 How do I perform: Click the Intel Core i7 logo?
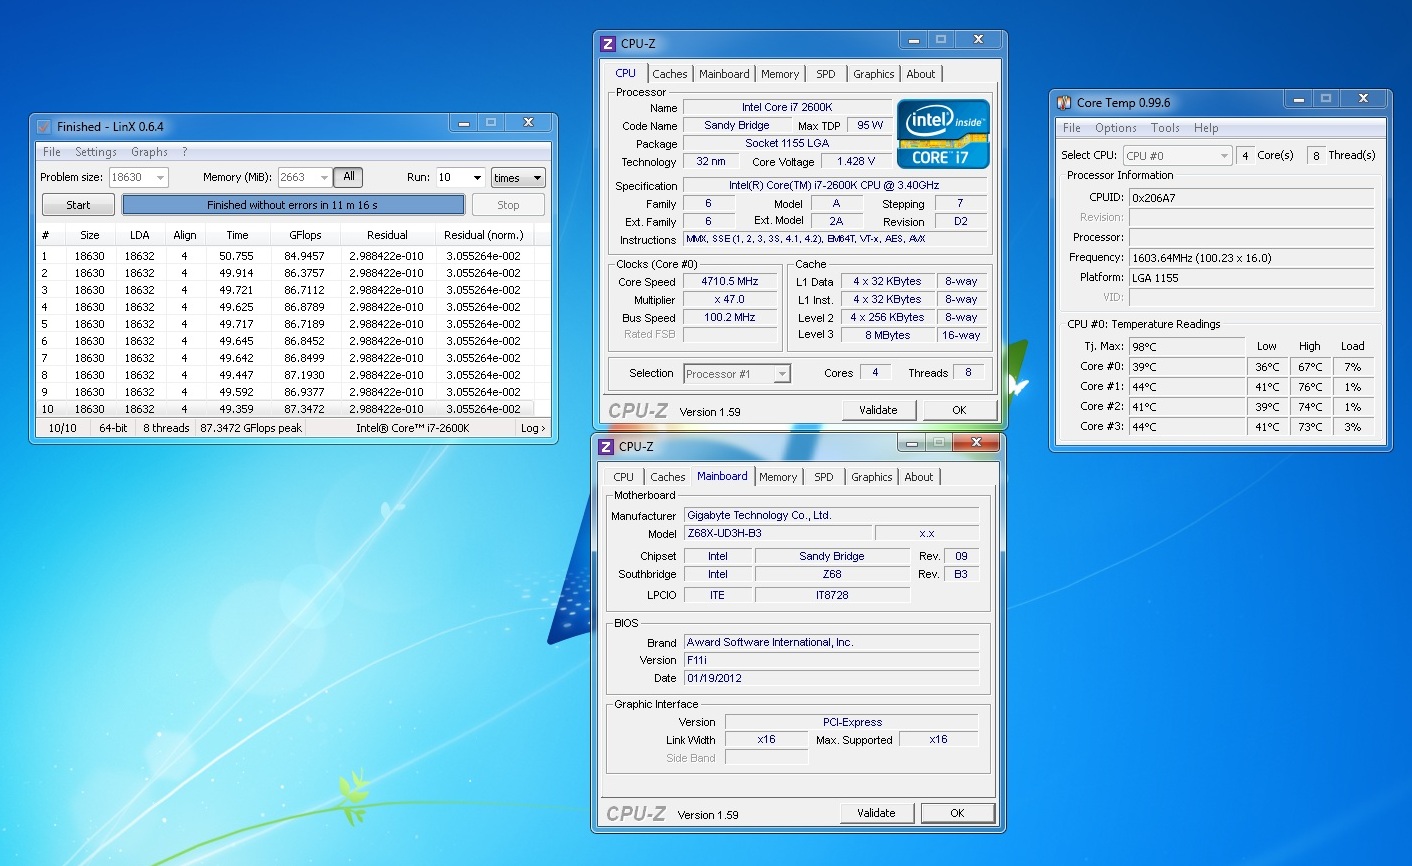coord(943,134)
